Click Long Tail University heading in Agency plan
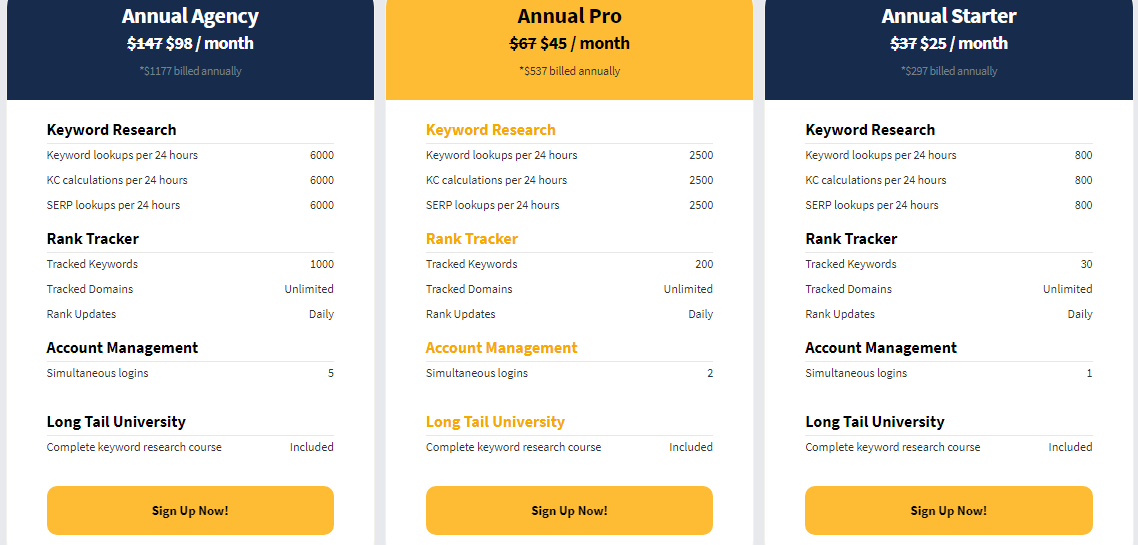Viewport: 1138px width, 545px height. coord(116,422)
